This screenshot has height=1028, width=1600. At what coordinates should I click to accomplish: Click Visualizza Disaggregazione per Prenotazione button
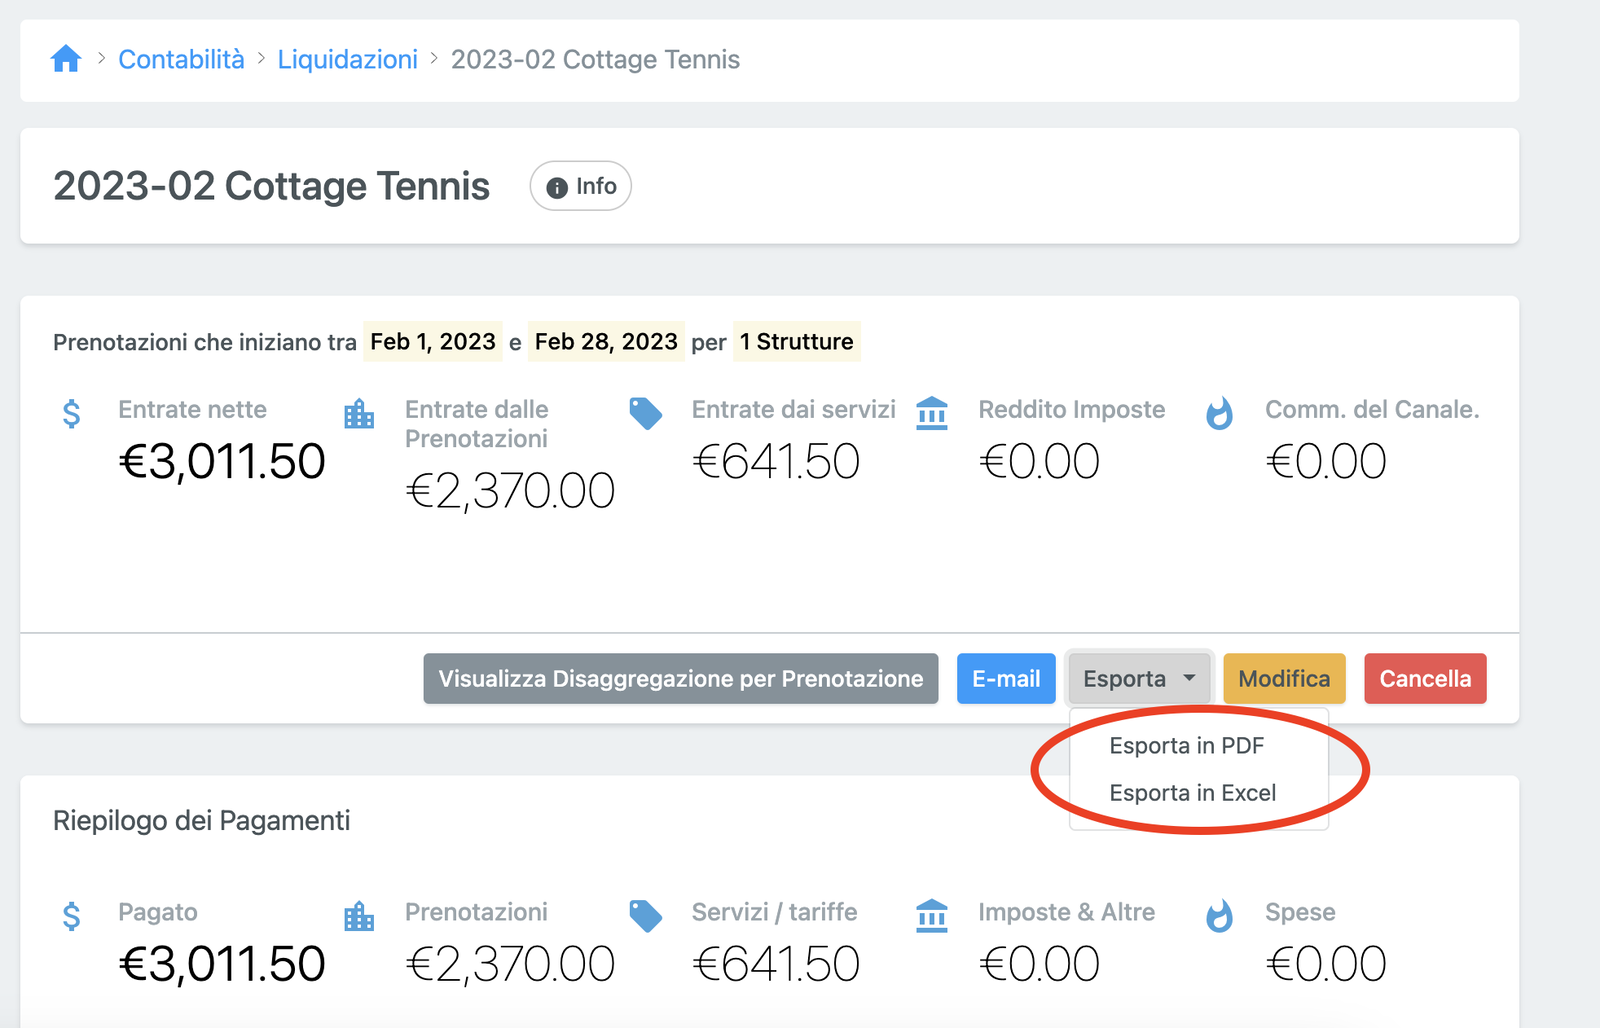coord(680,679)
